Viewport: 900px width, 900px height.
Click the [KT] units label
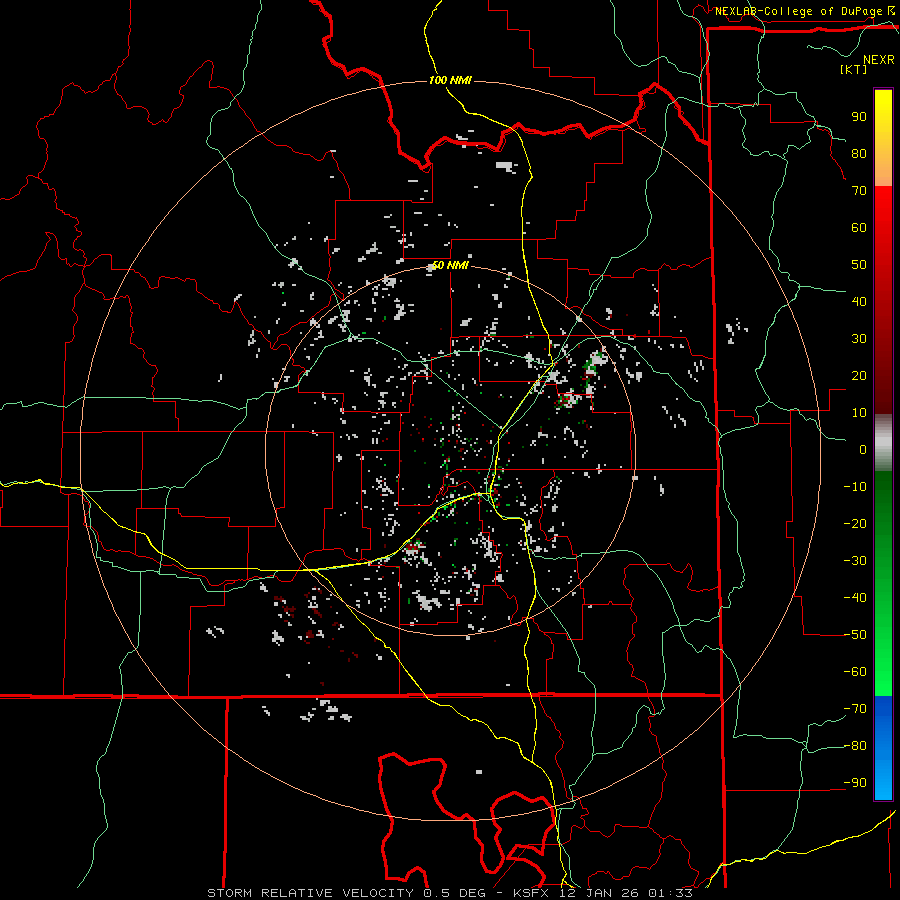[854, 69]
